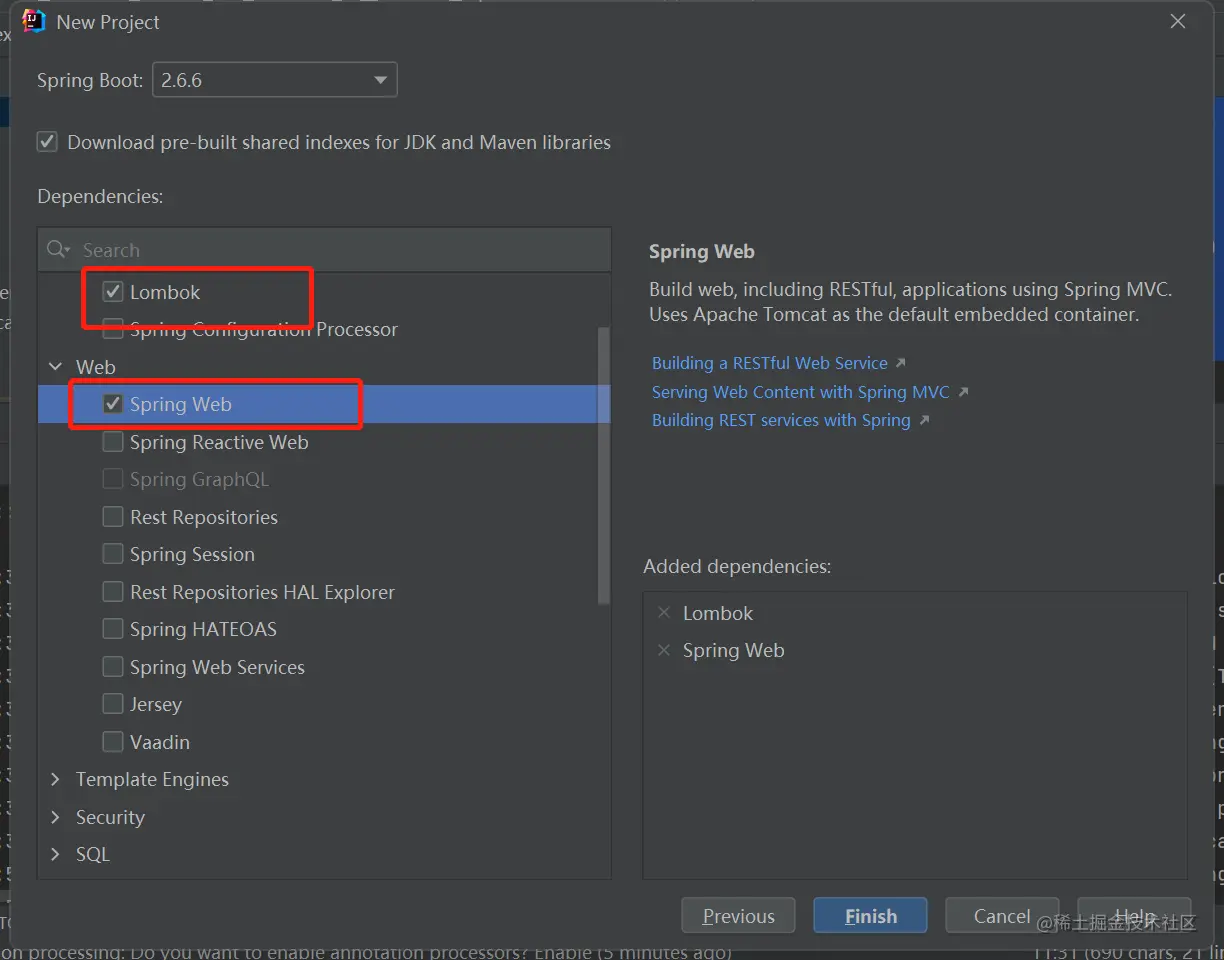This screenshot has width=1224, height=960.
Task: Remove Lombok from added dependencies
Action: 664,613
